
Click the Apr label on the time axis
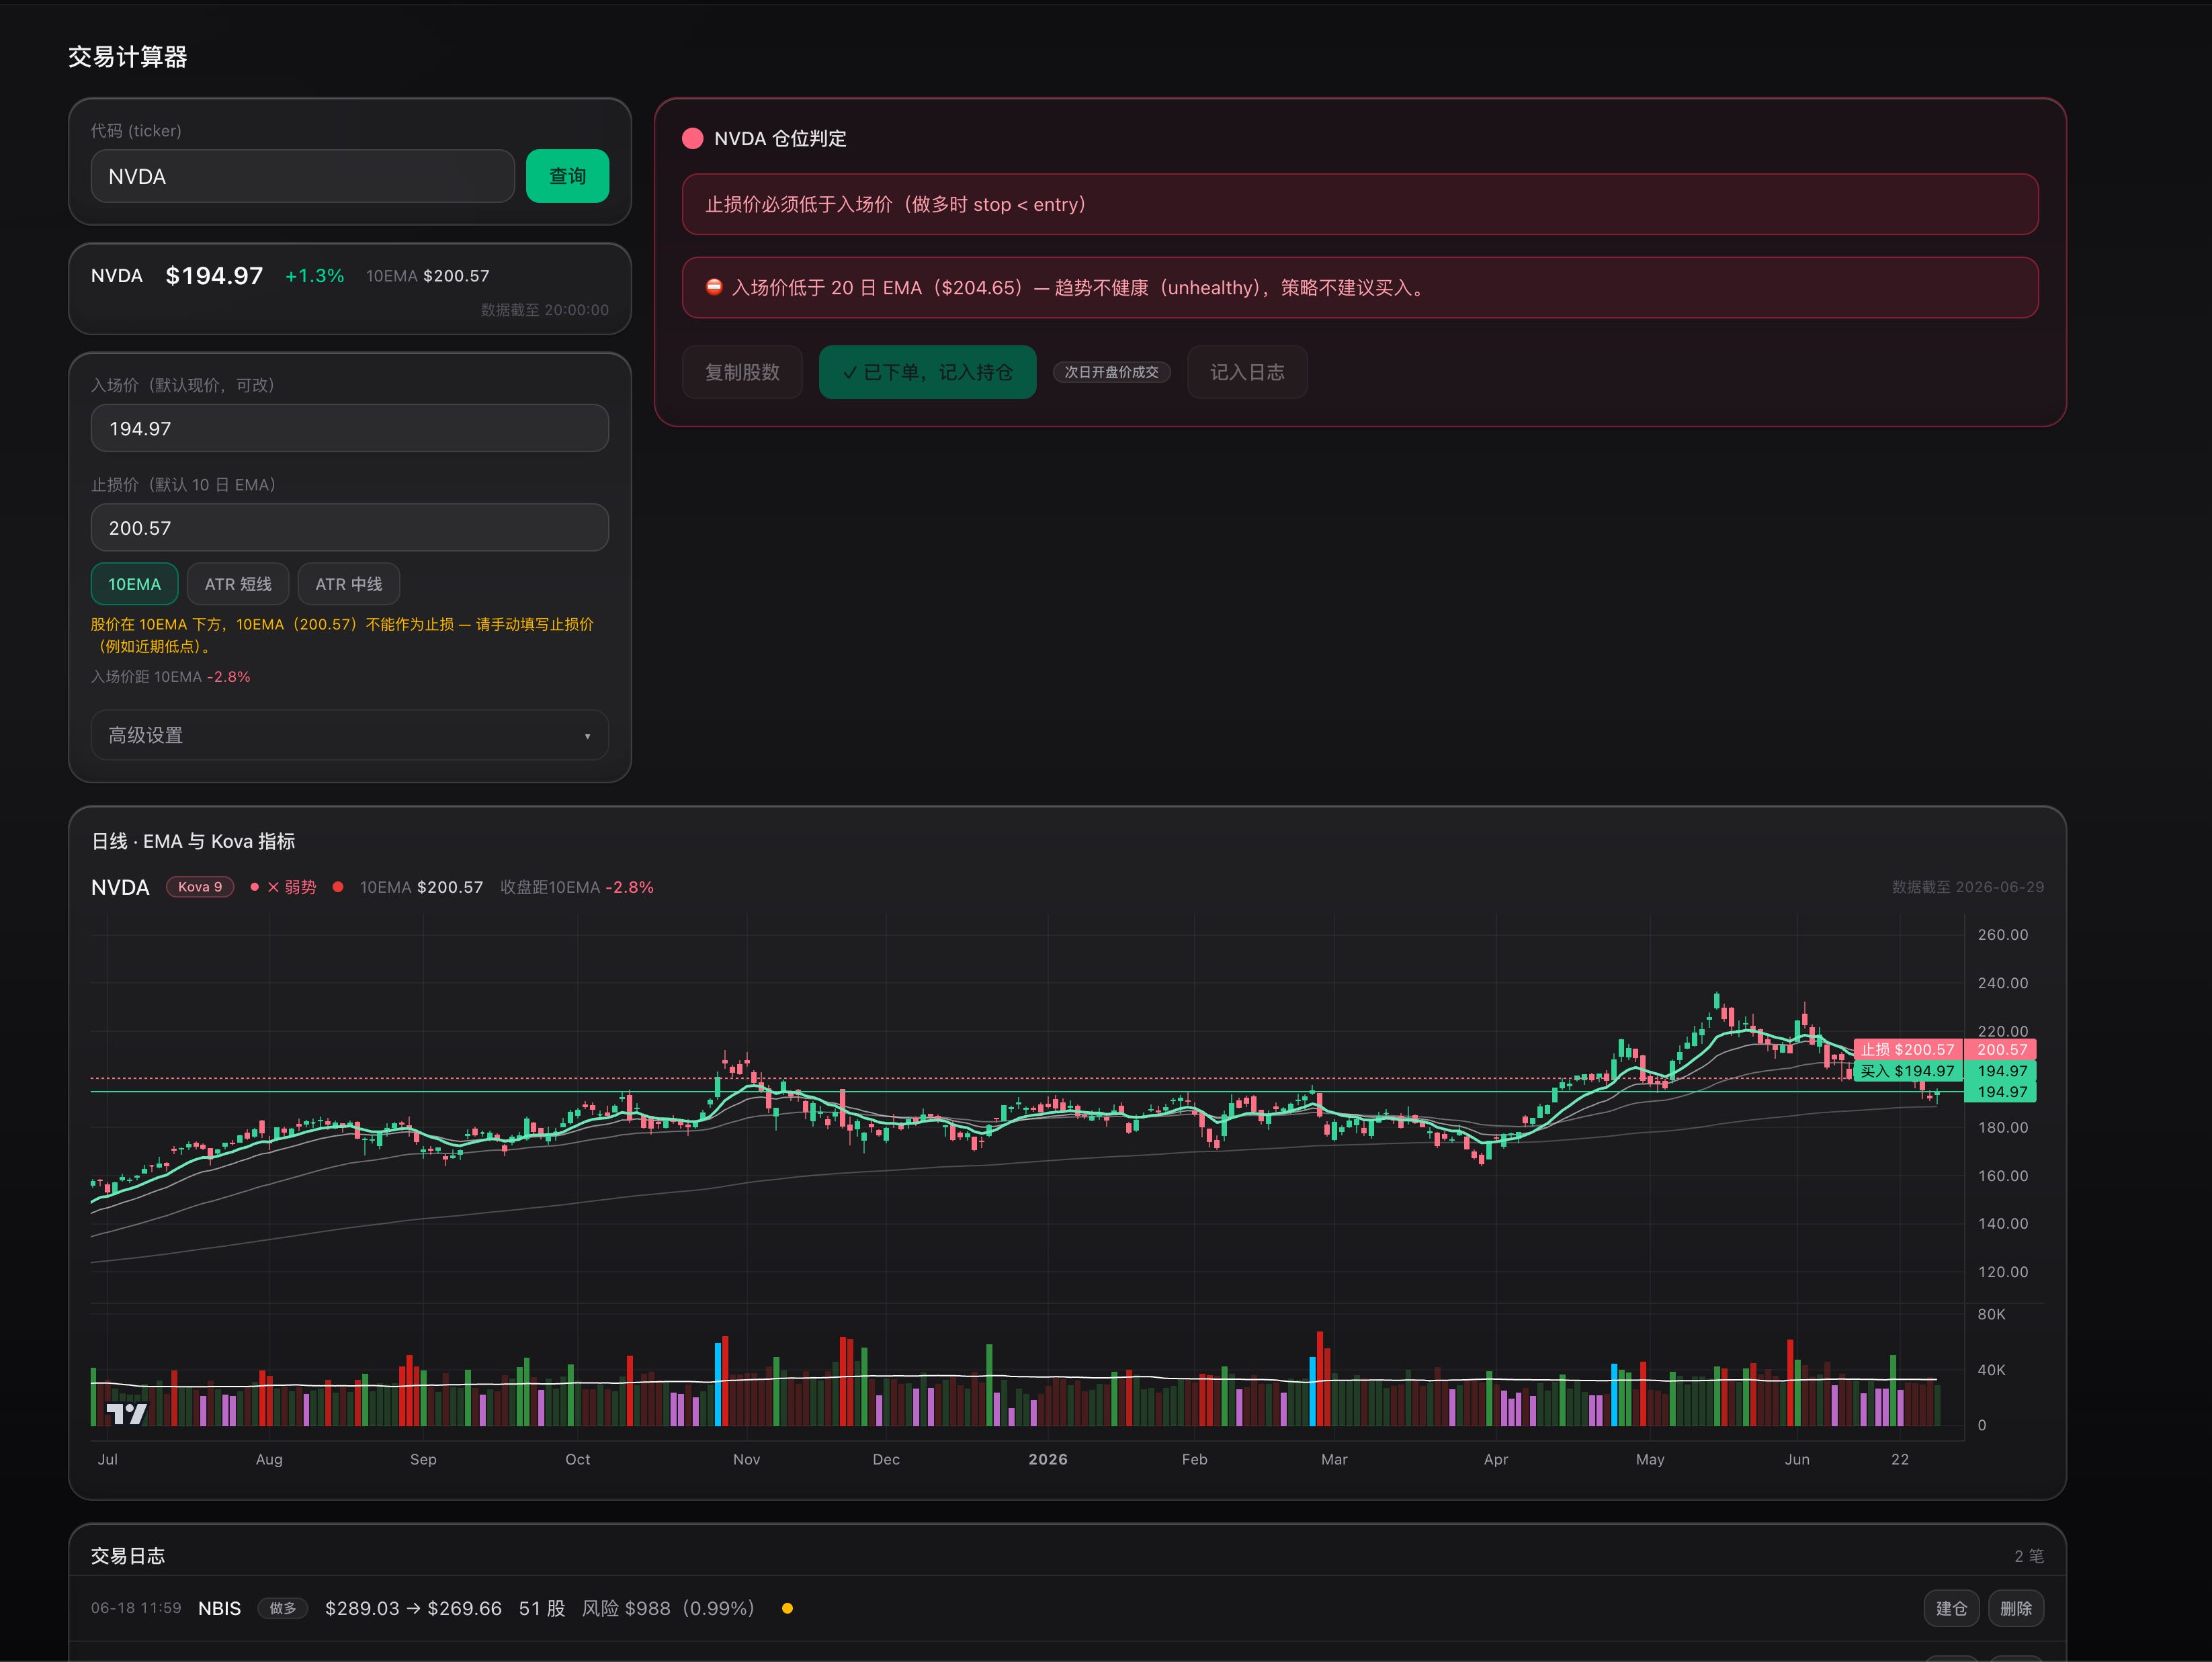point(1496,1459)
